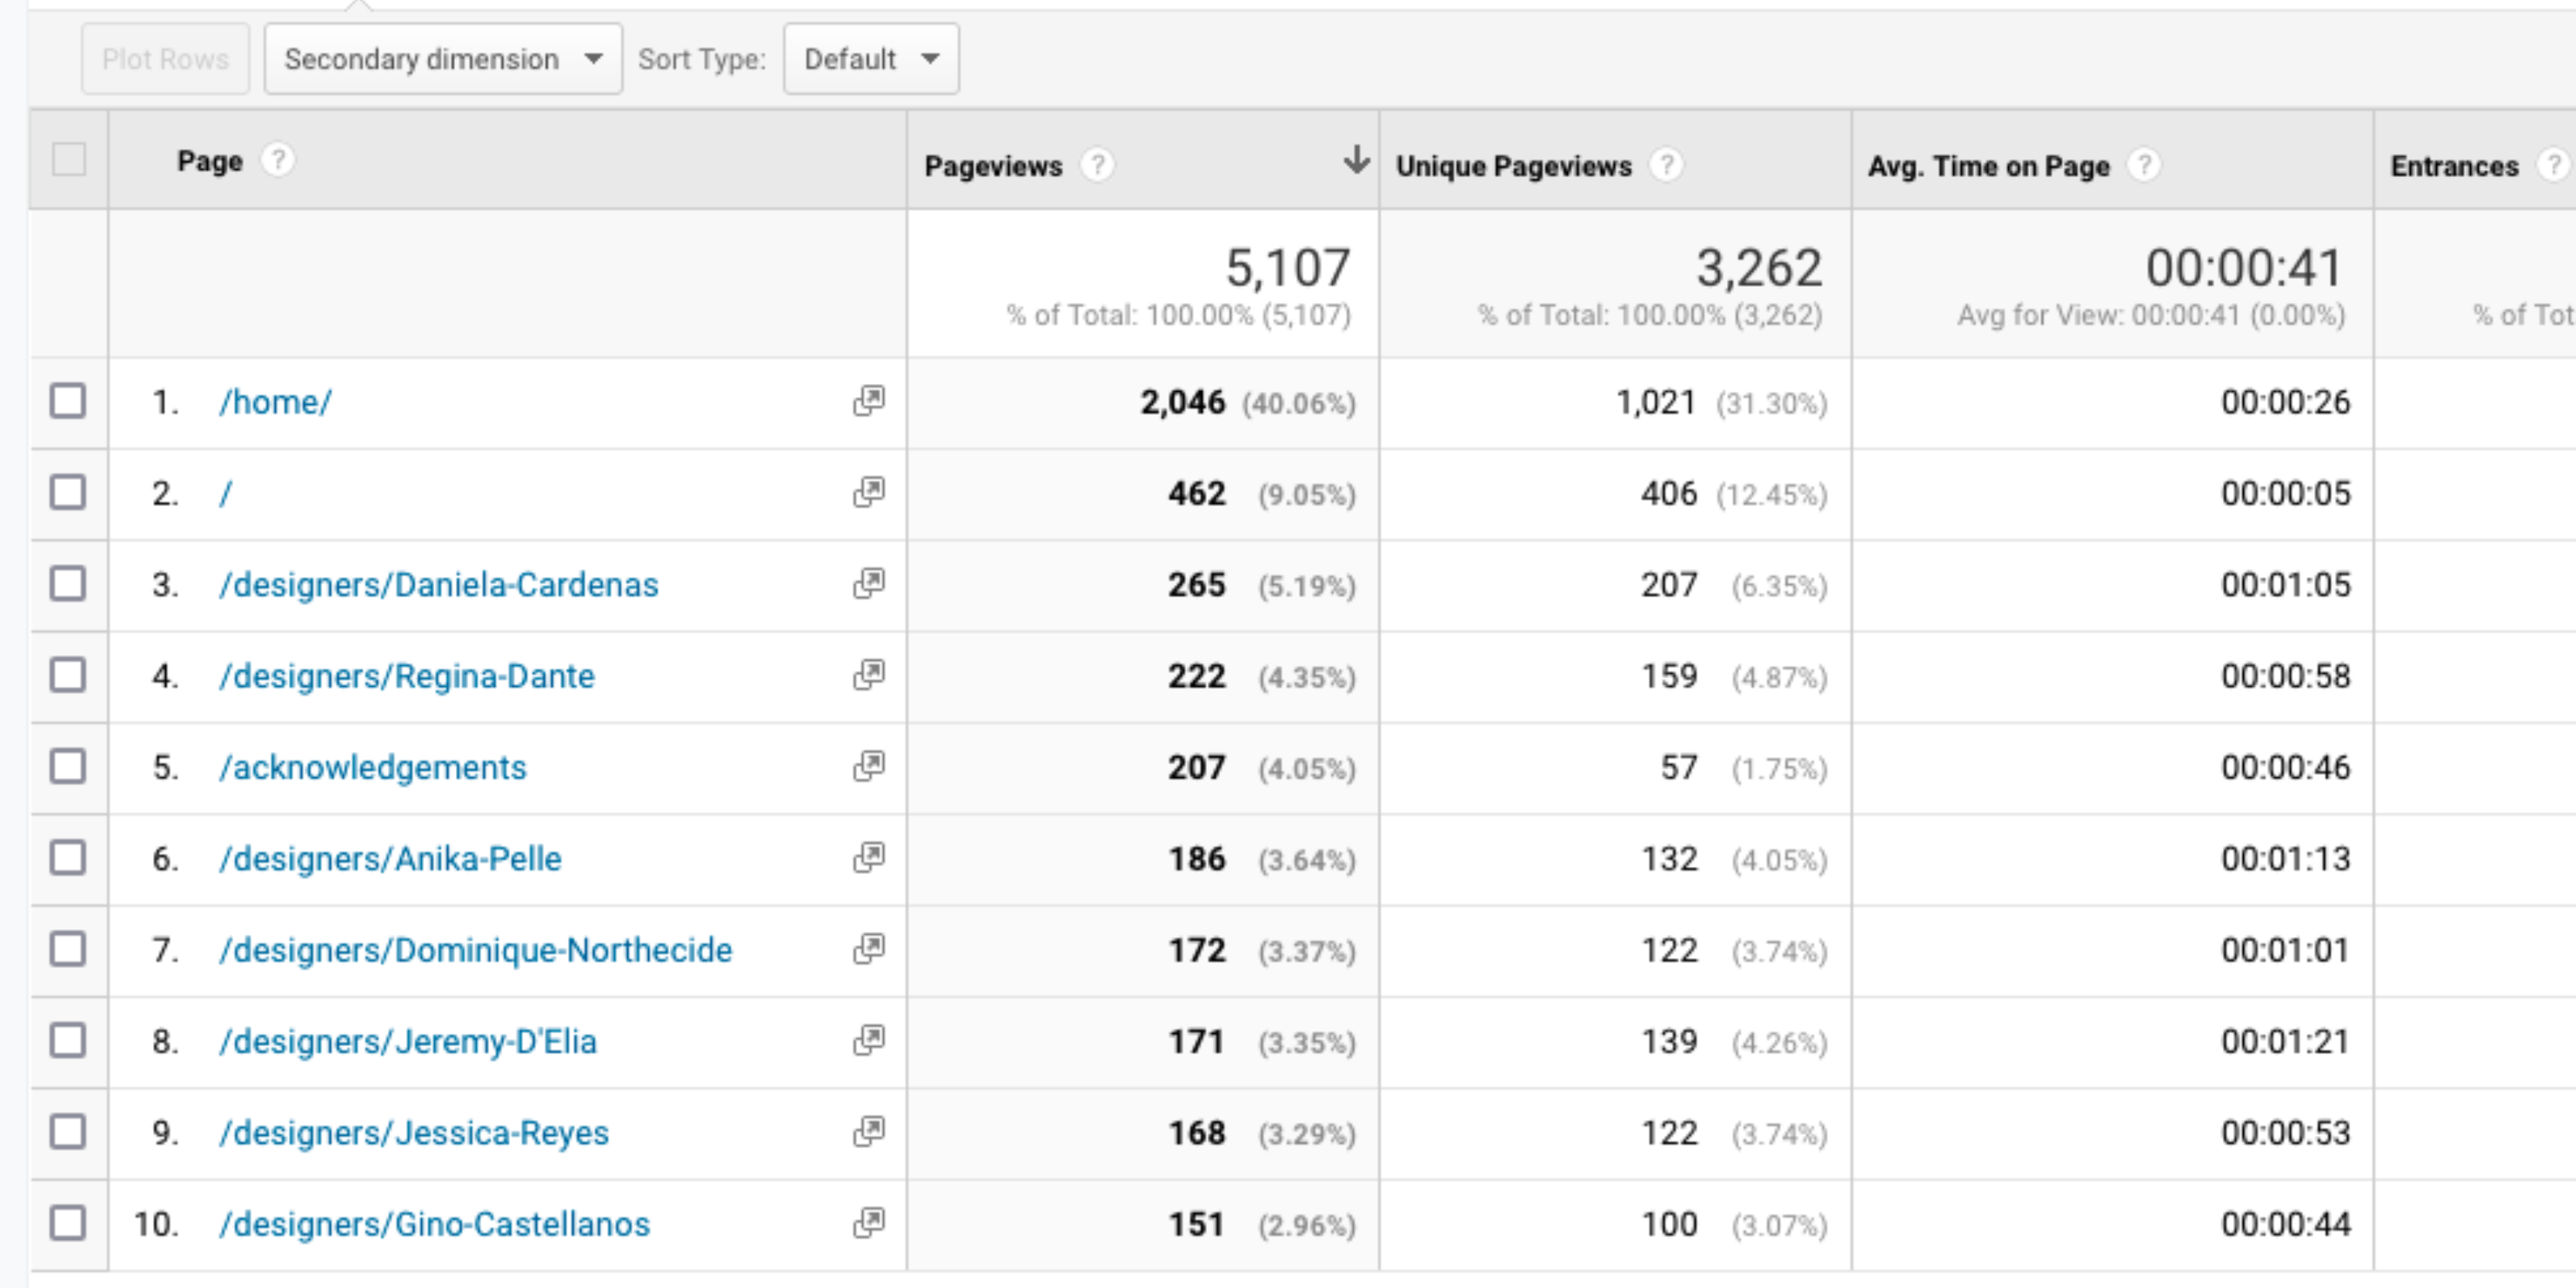Viewport: 2576px width, 1288px height.
Task: Open Gino-Castellanos page external link icon
Action: pyautogui.click(x=868, y=1223)
